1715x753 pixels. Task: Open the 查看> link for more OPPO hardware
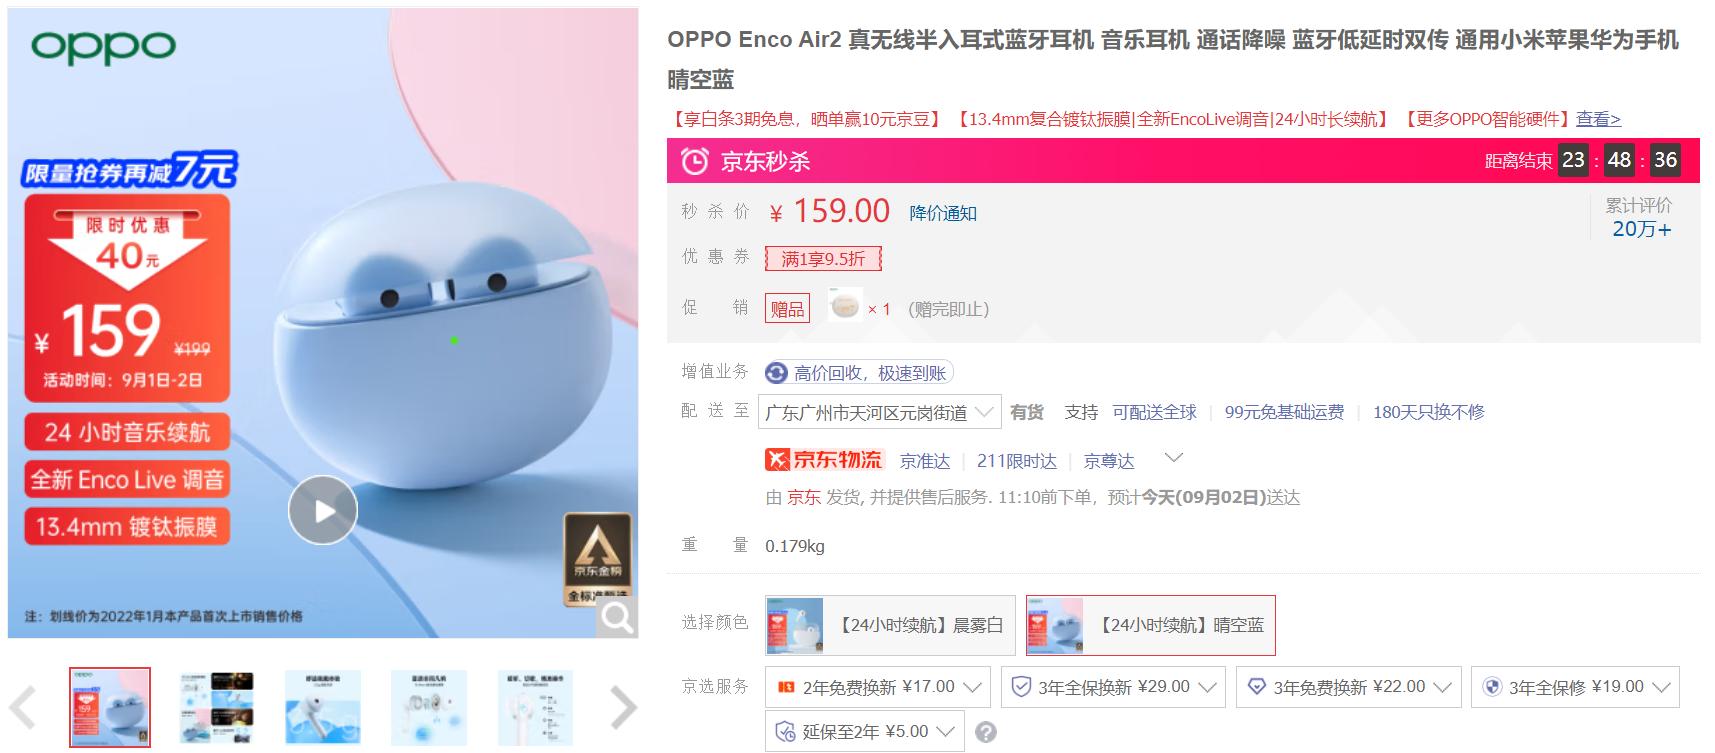pyautogui.click(x=1598, y=119)
